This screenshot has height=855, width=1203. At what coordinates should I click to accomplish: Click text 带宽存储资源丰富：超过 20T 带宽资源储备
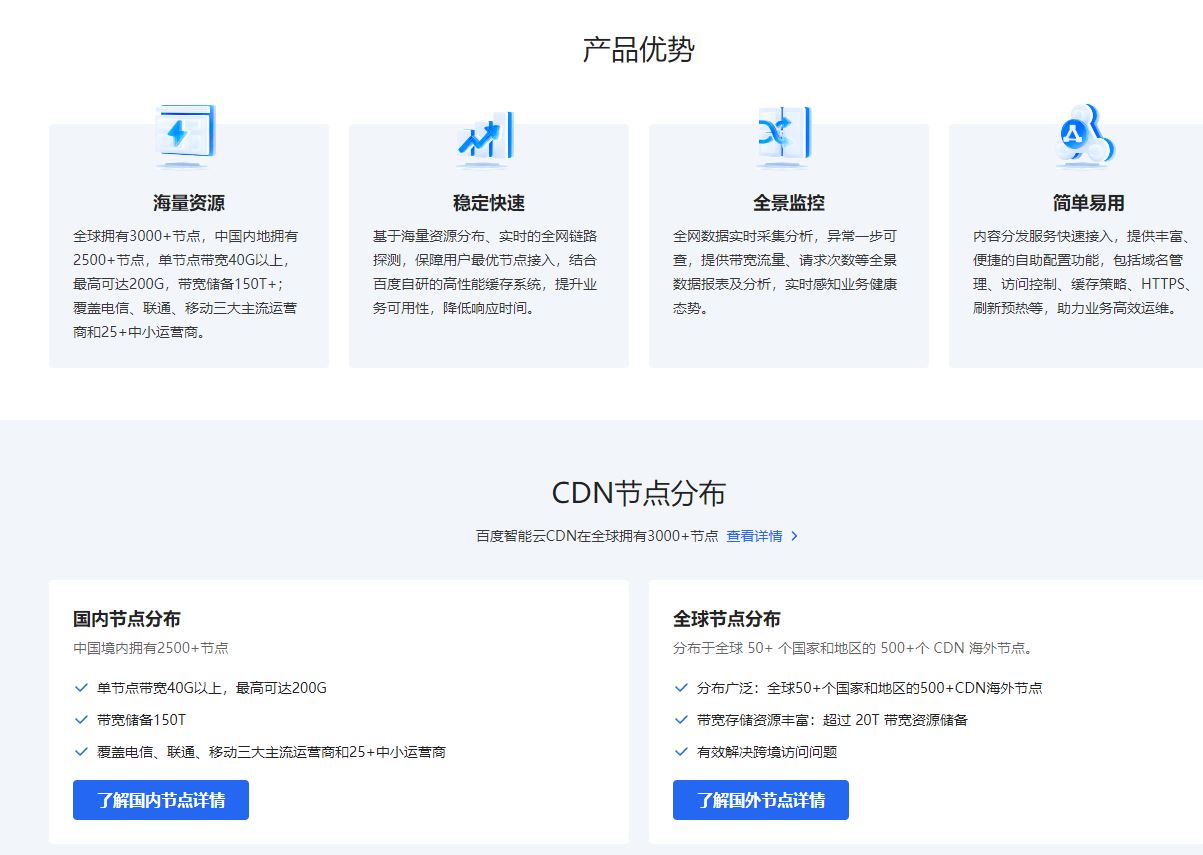pos(832,720)
